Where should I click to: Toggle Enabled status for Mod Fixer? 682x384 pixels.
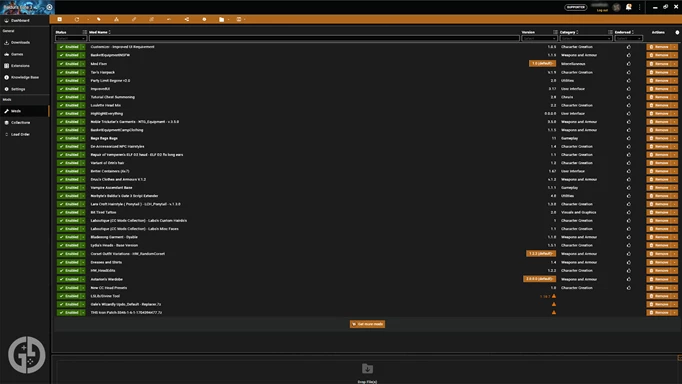pyautogui.click(x=69, y=63)
